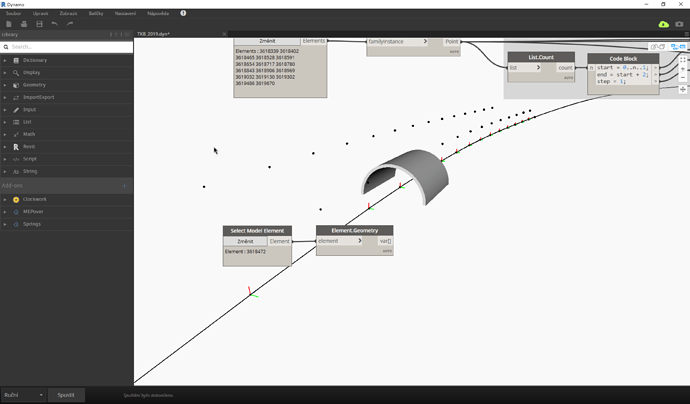Click the Clockwork package icon
Screen dimensions: 690x404
coord(16,199)
